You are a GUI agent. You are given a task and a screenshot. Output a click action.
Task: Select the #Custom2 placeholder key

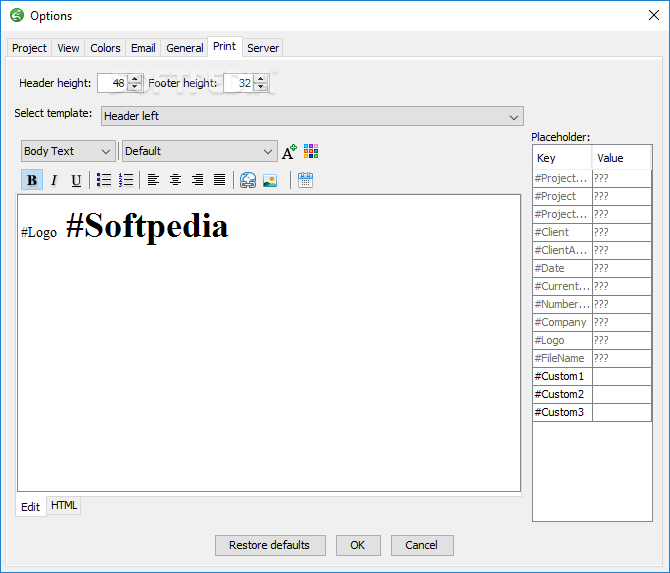(x=562, y=394)
